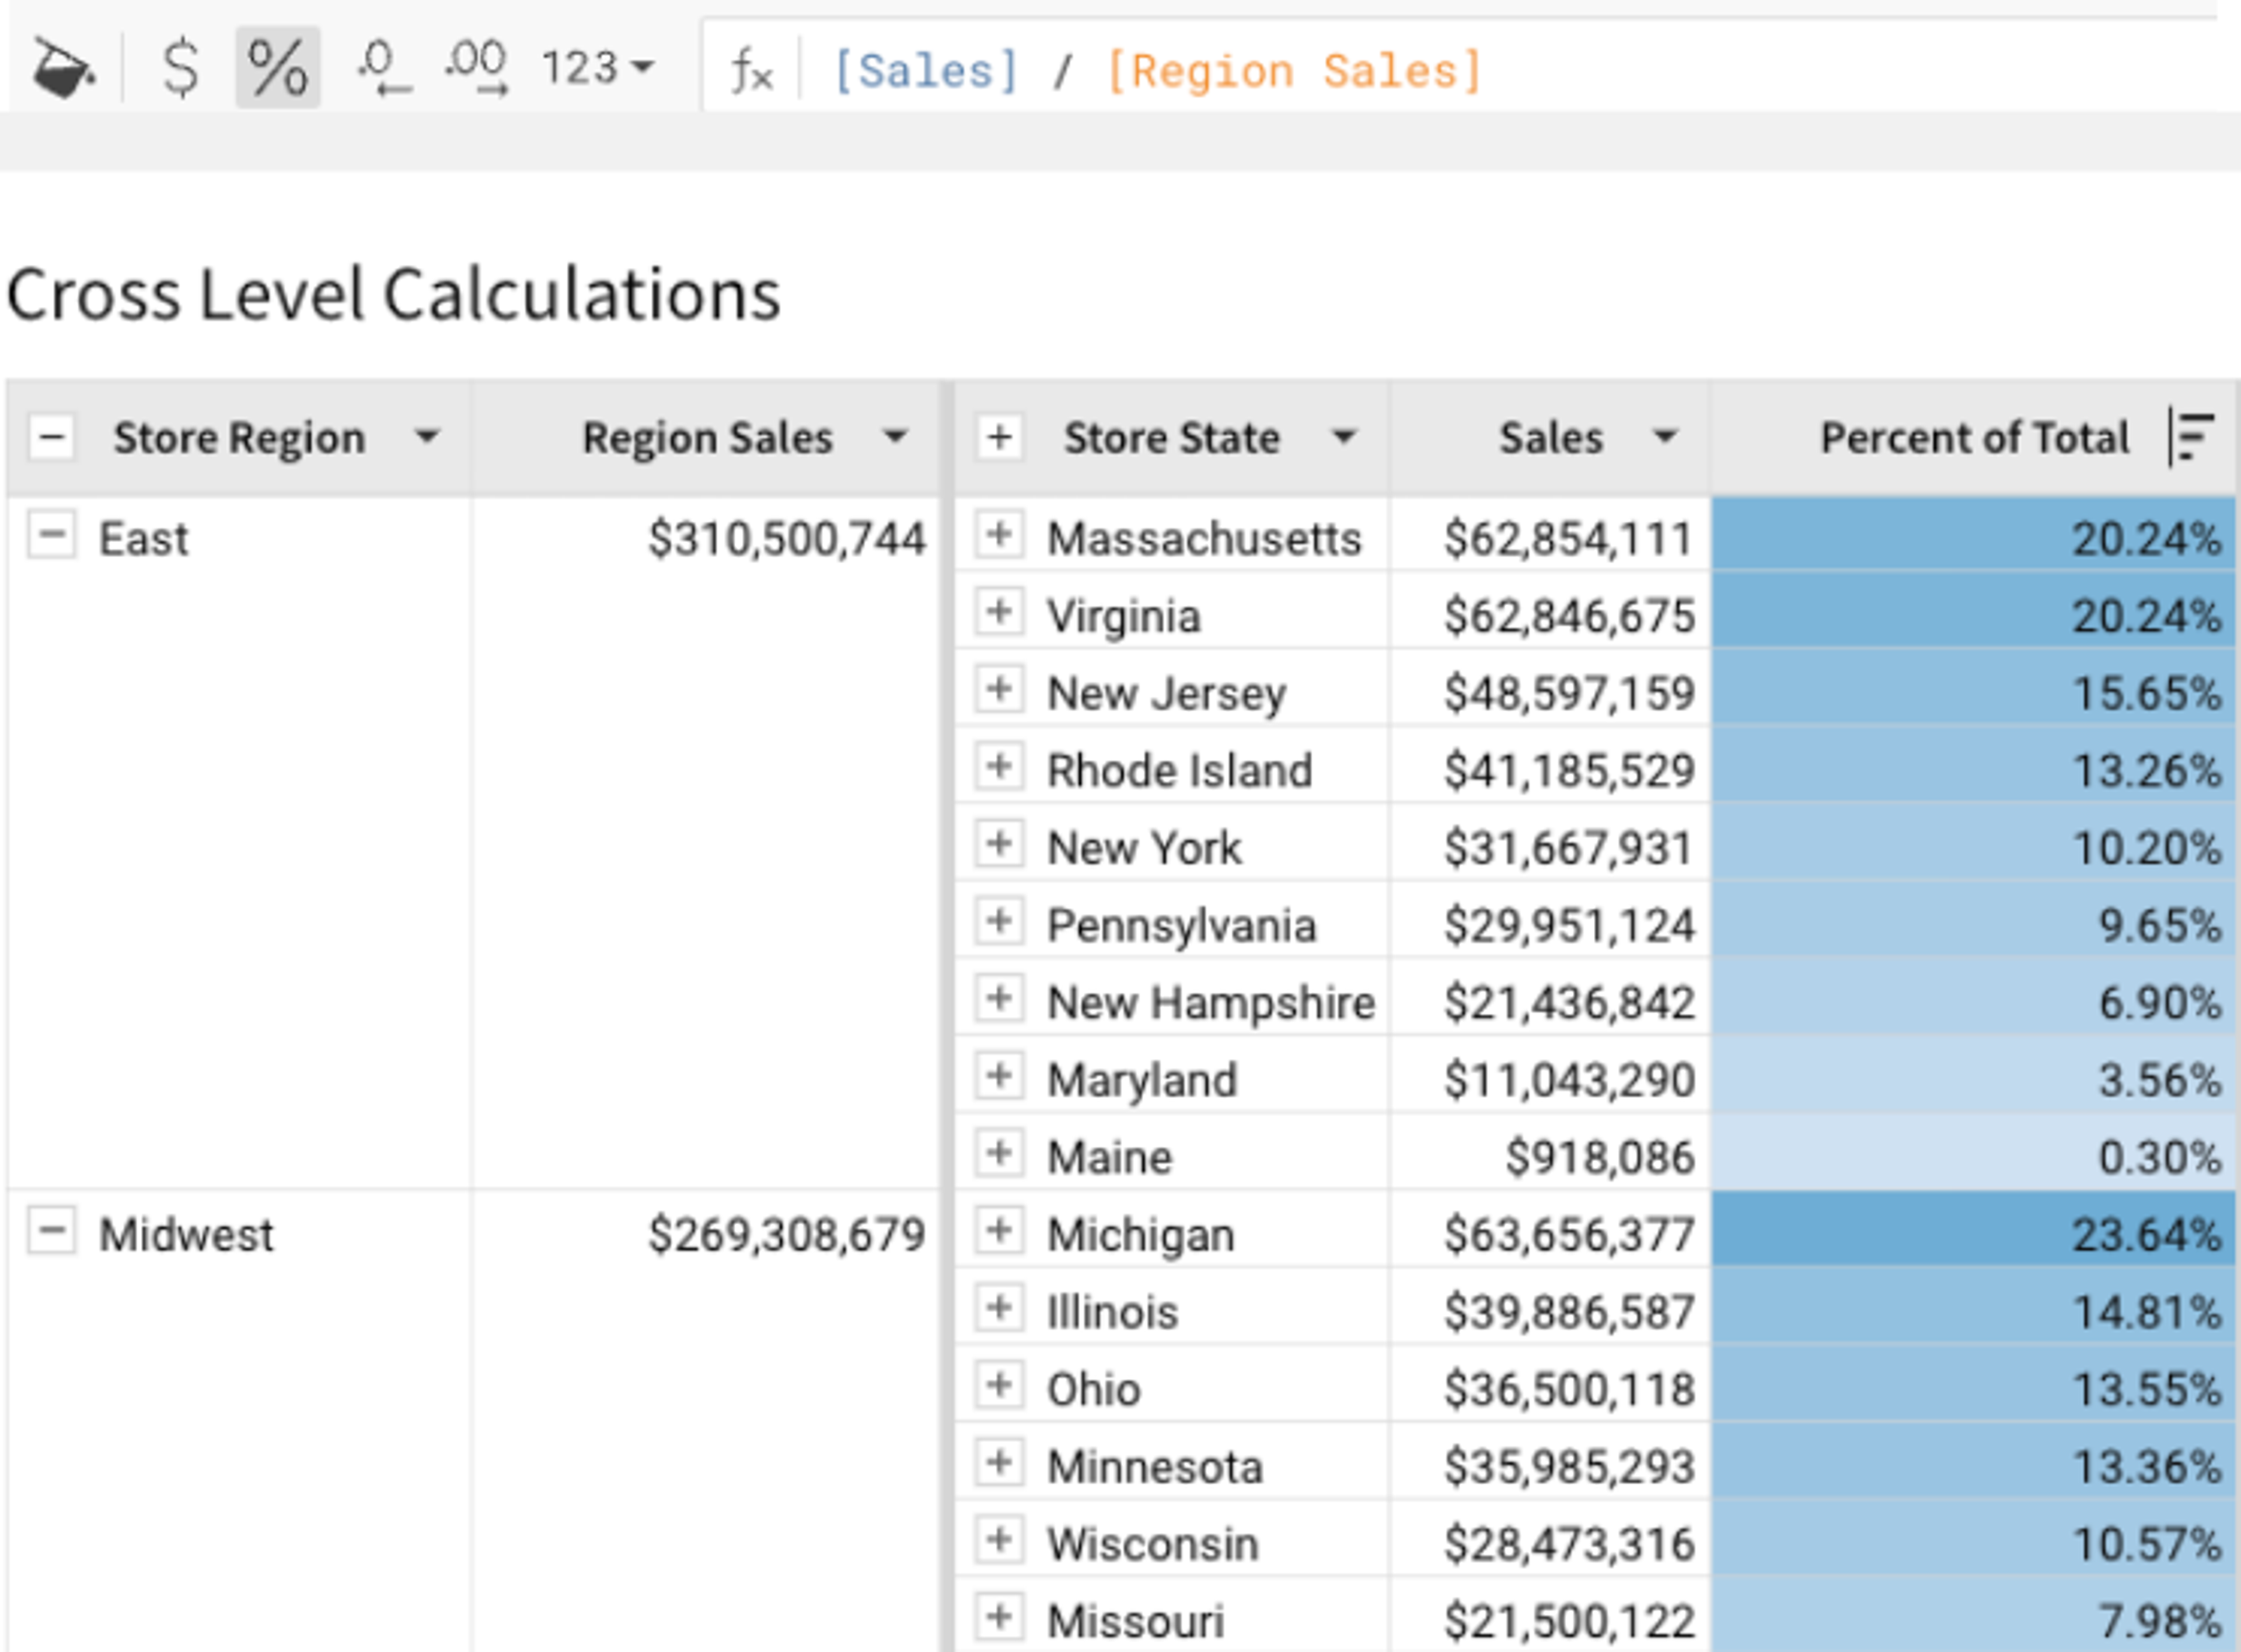Viewport: 2241px width, 1652px height.
Task: Open Store State column menu arrow
Action: (1344, 437)
